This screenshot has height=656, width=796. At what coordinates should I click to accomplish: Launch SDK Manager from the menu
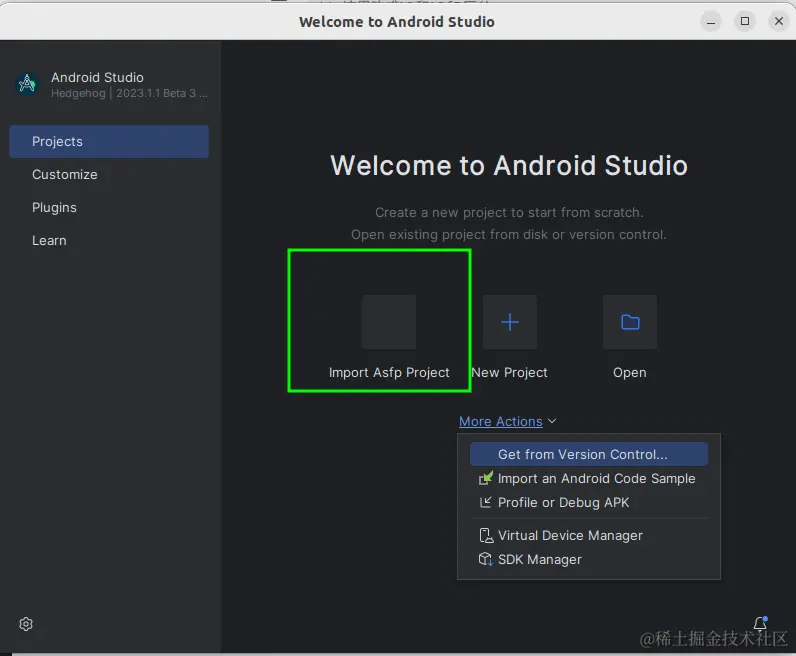point(589,559)
